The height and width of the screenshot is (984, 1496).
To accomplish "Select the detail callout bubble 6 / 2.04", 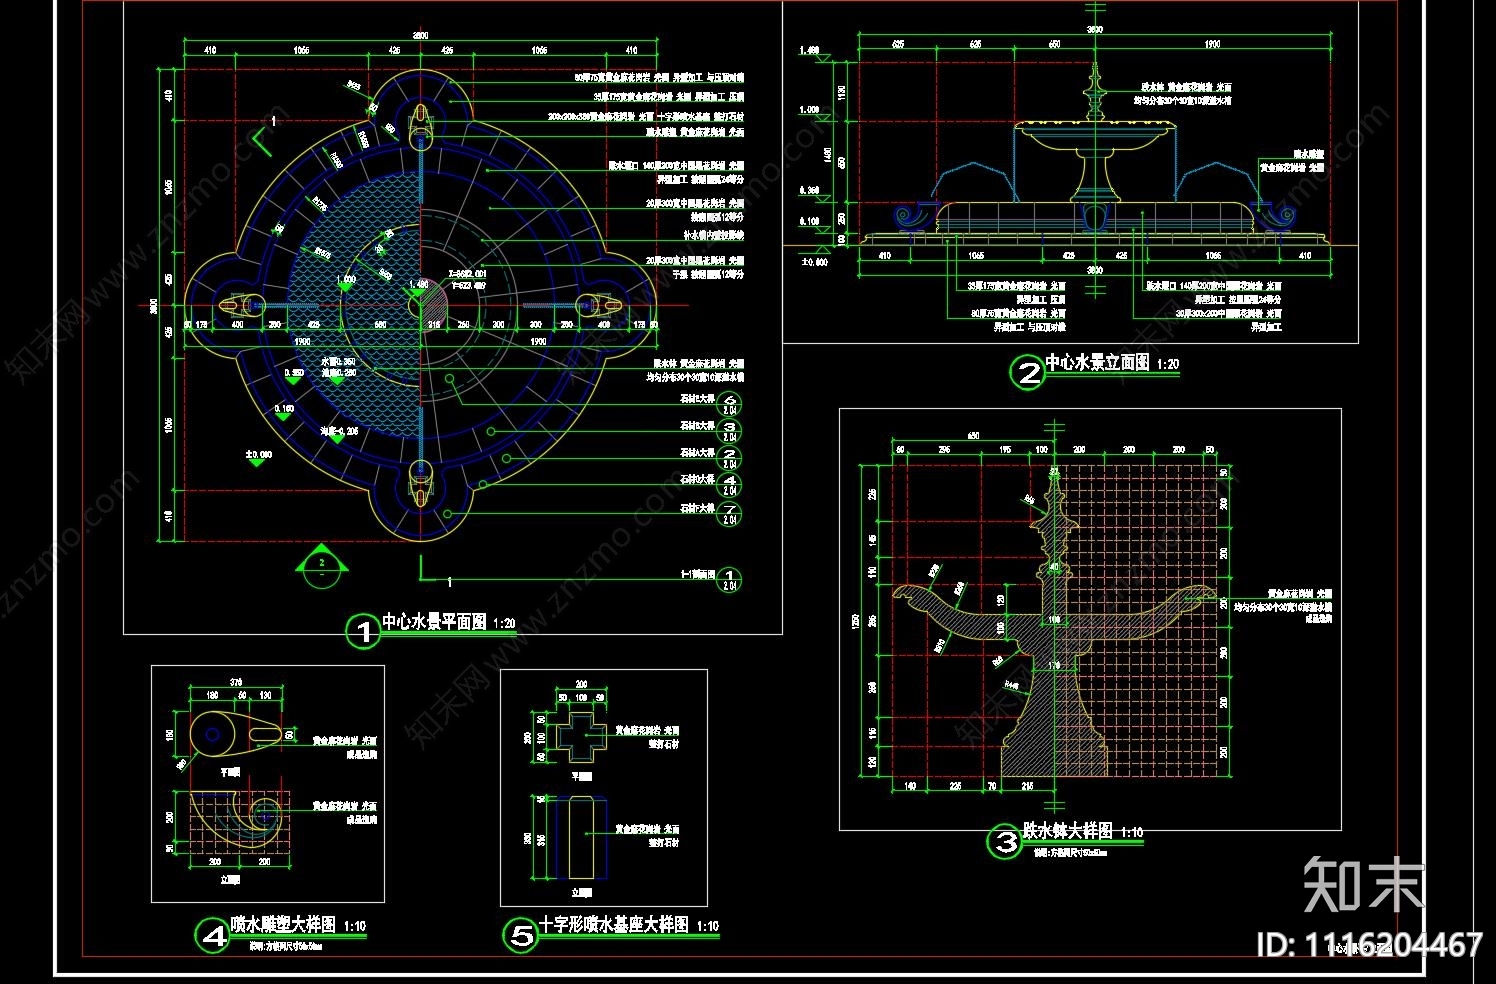I will 730,403.
